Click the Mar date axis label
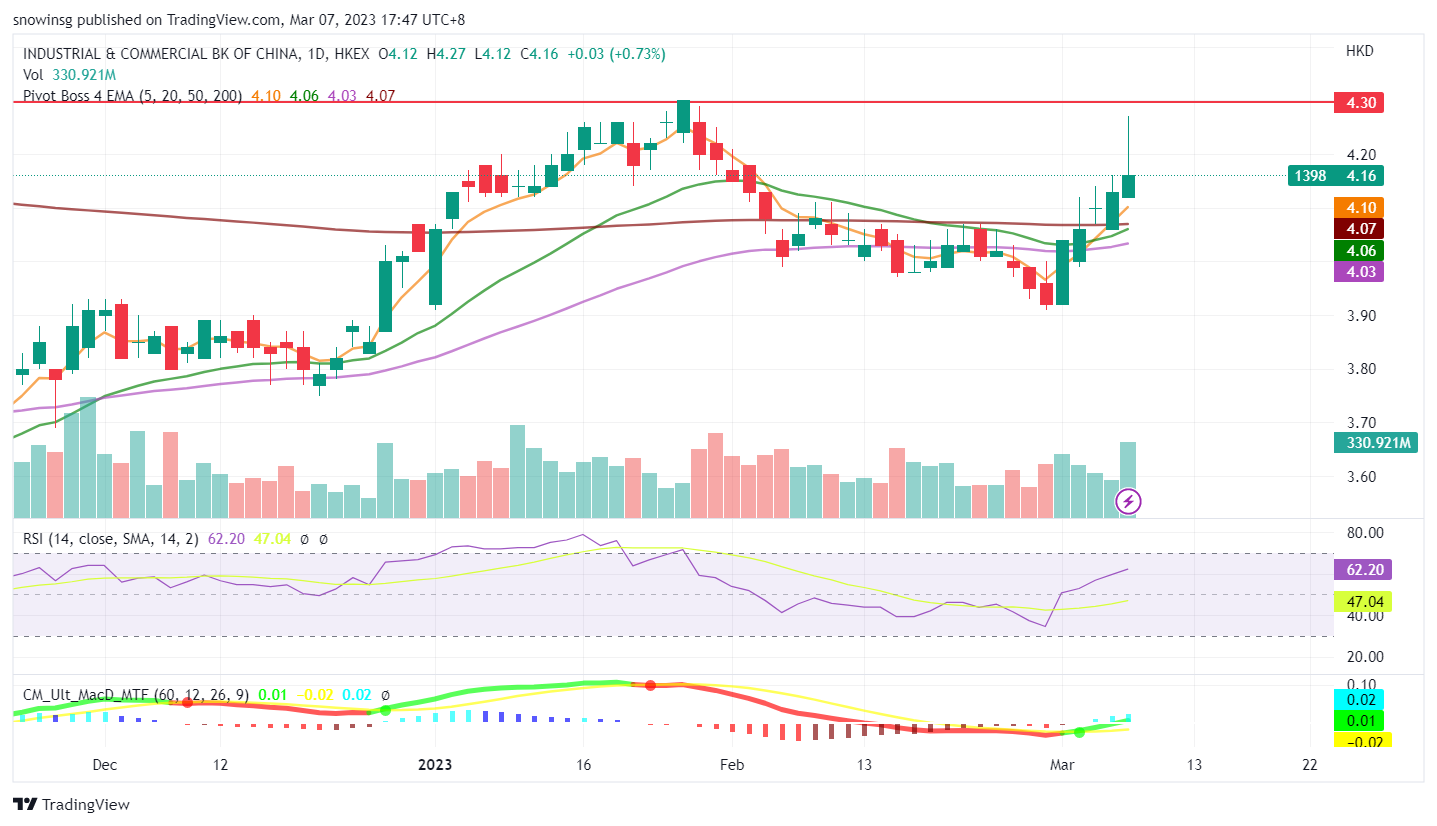Viewport: 1437px width, 826px height. tap(1063, 765)
